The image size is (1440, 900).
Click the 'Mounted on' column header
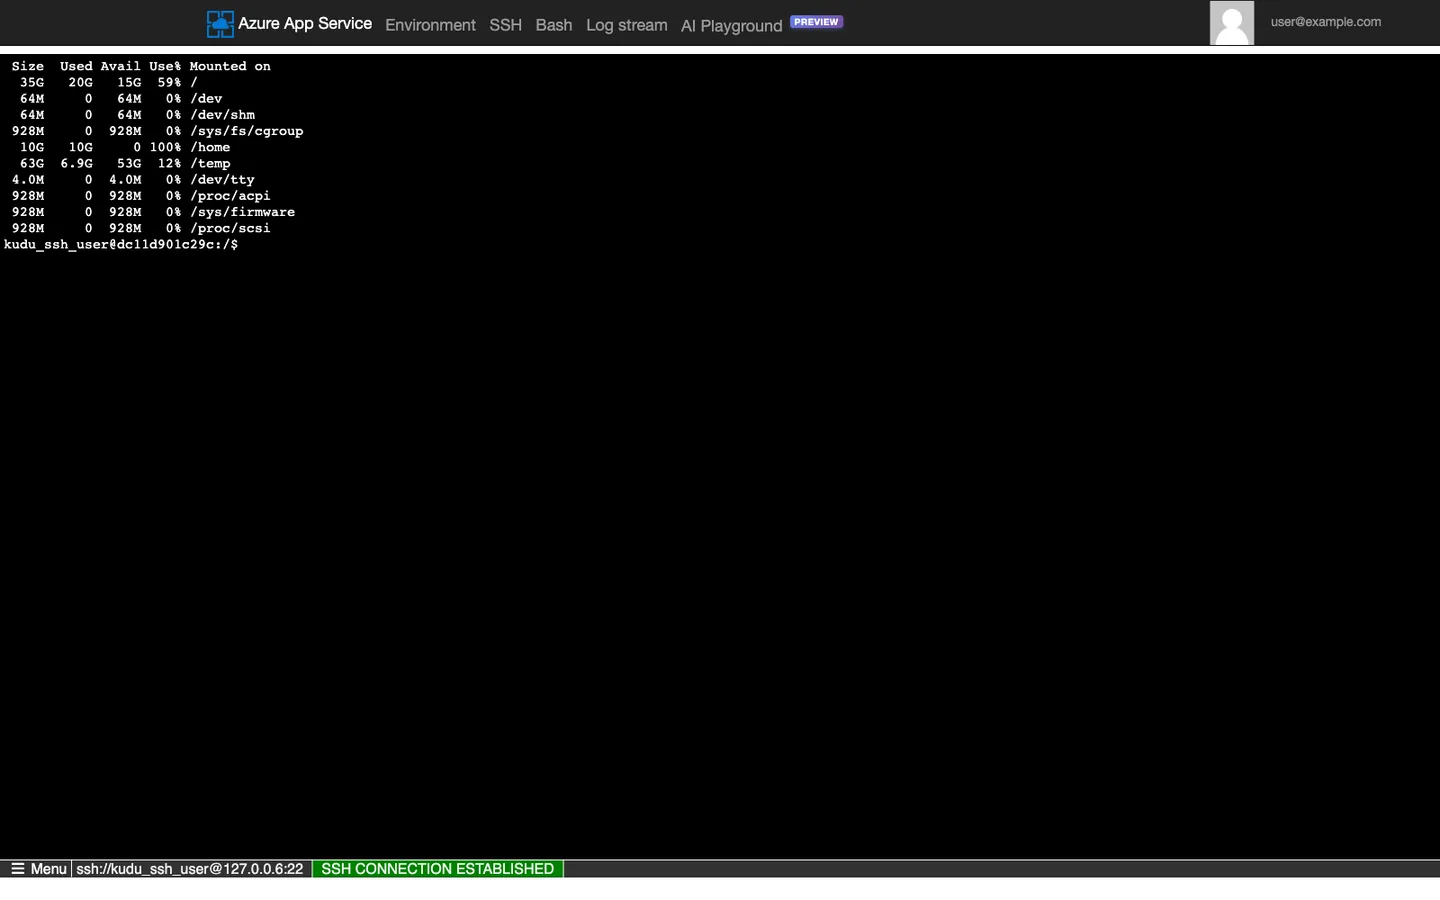pyautogui.click(x=230, y=66)
